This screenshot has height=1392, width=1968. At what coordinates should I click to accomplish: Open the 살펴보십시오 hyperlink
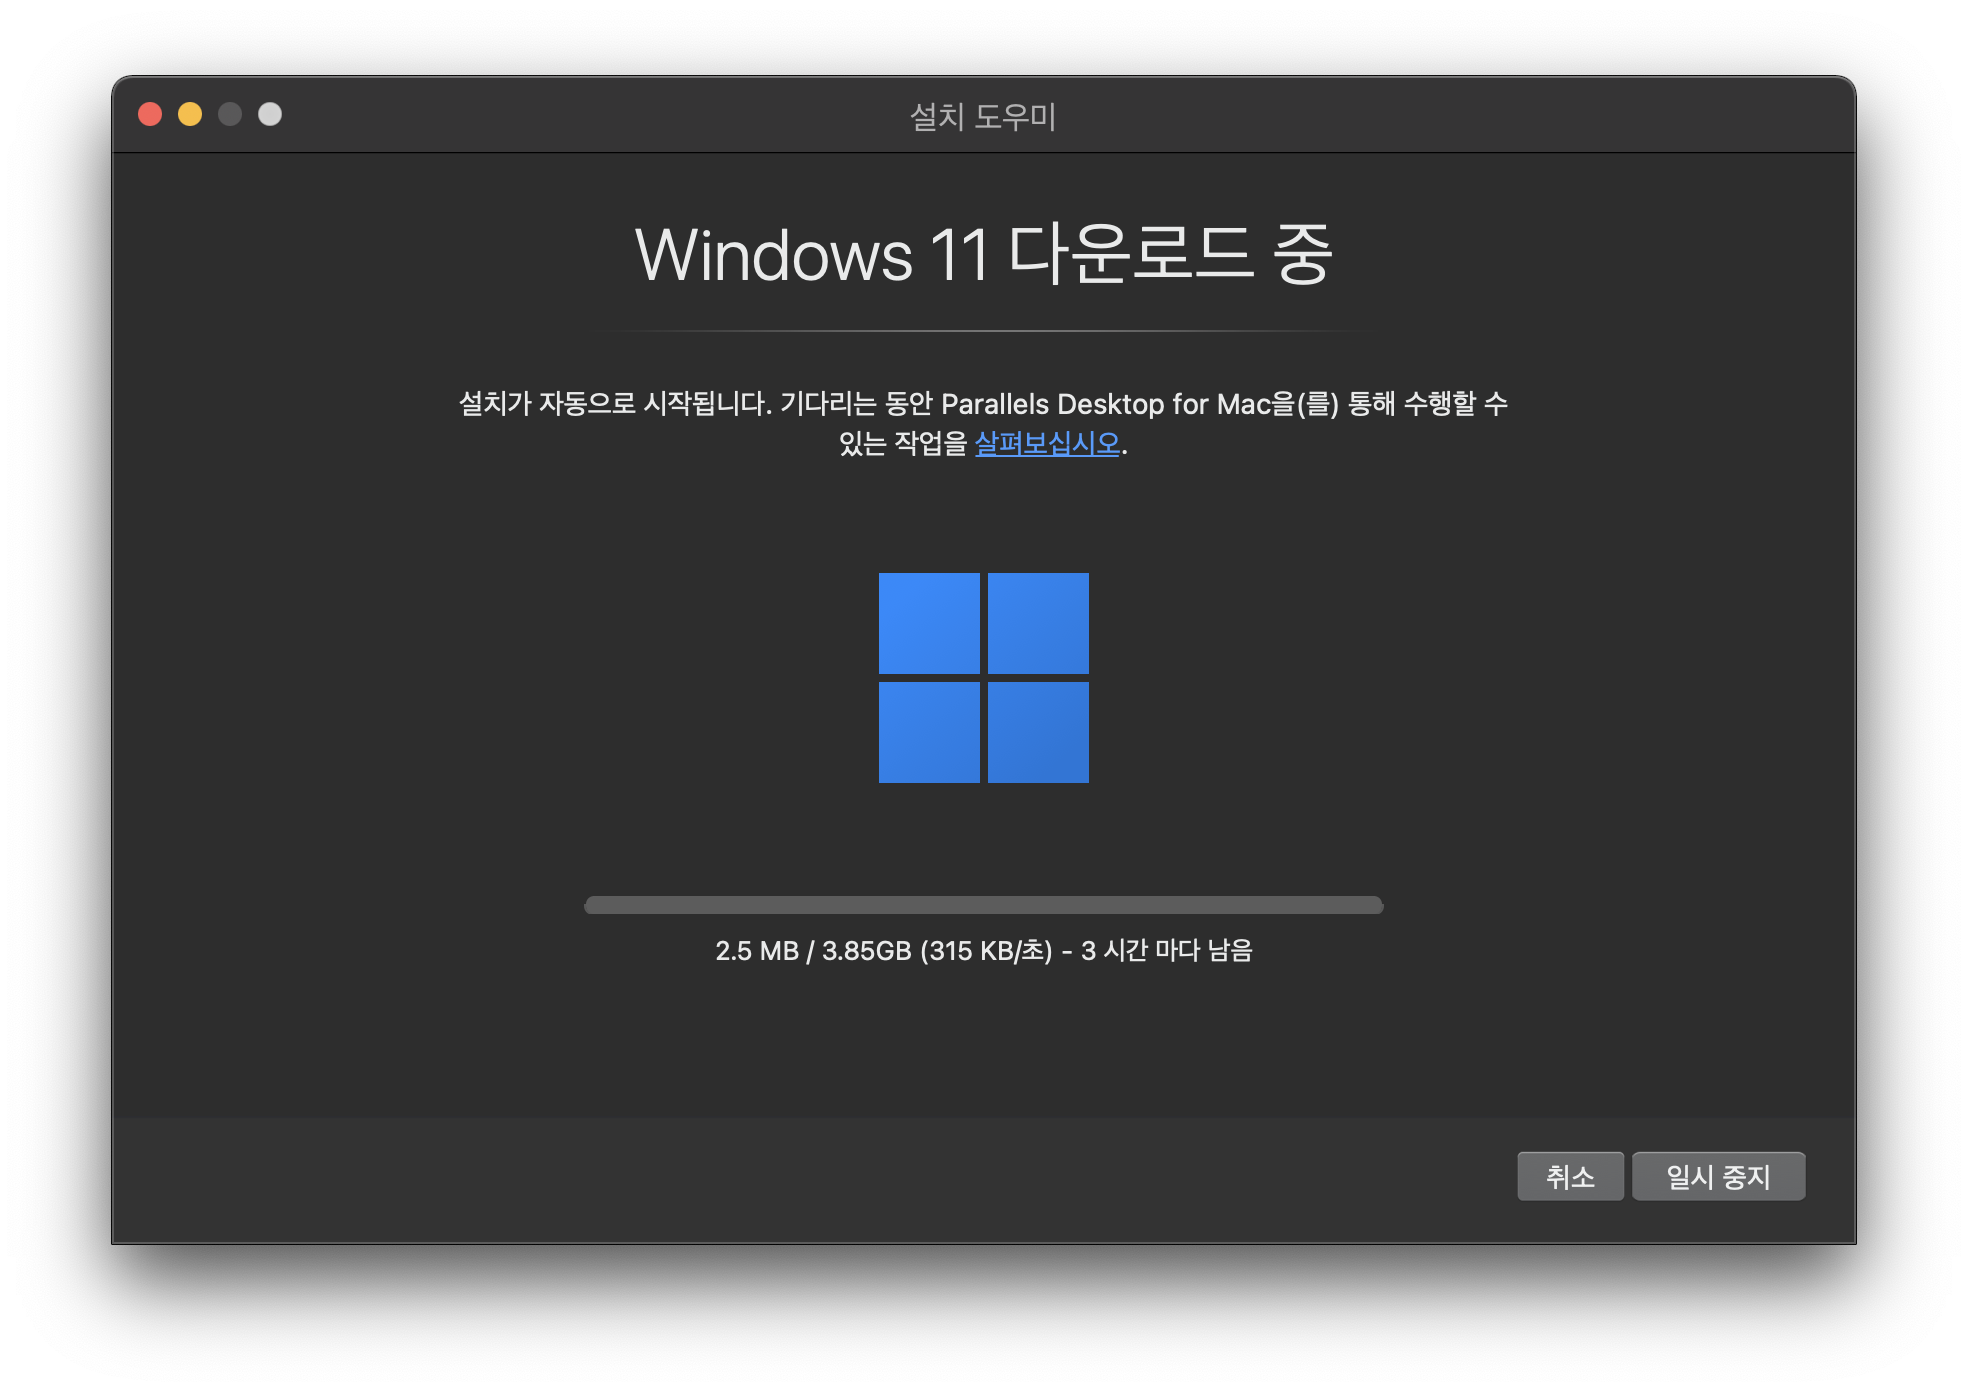1047,443
